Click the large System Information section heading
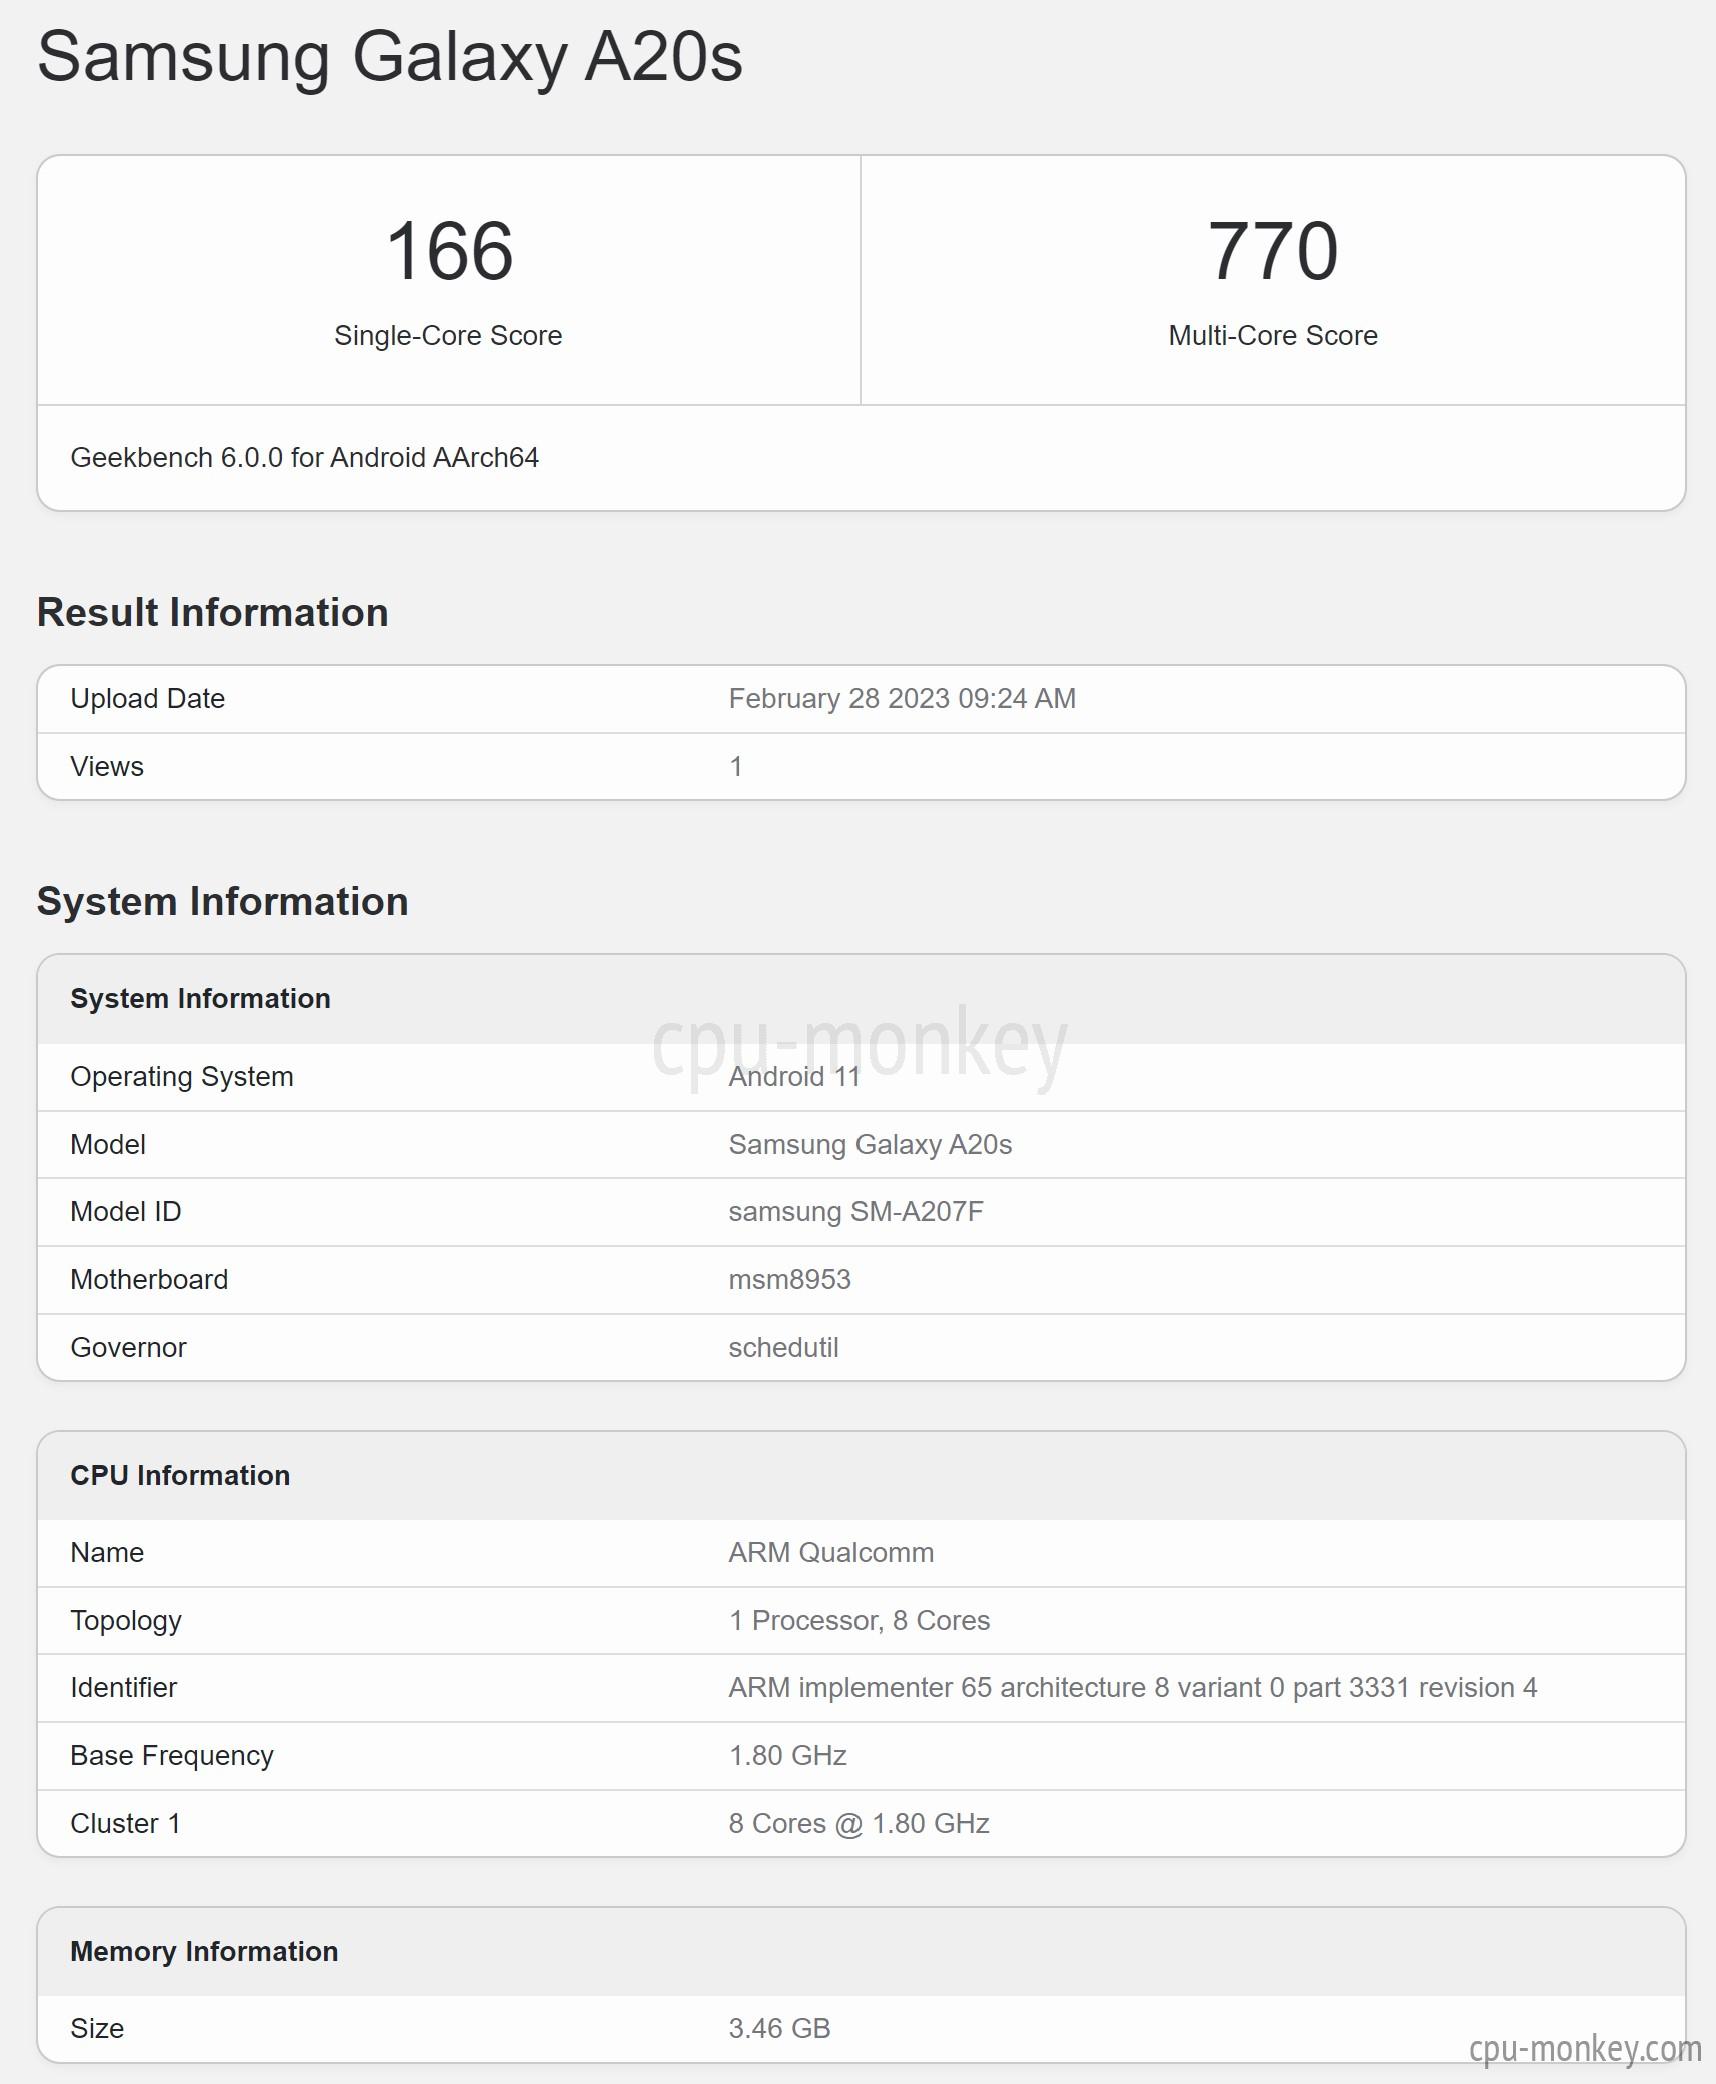The width and height of the screenshot is (1716, 2084). click(223, 901)
